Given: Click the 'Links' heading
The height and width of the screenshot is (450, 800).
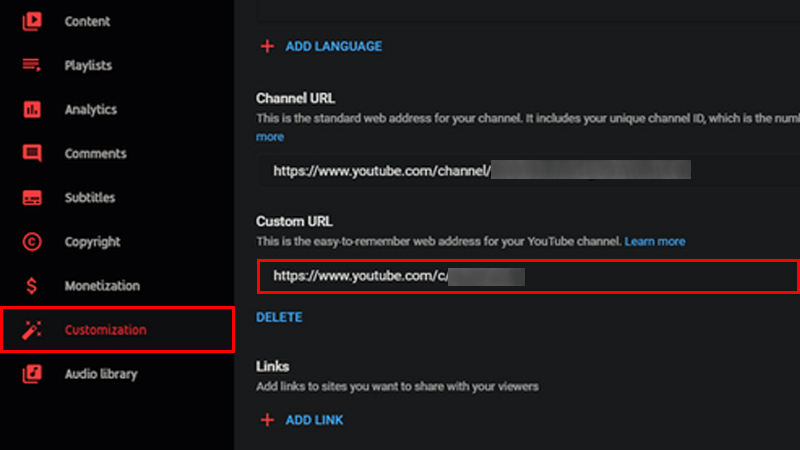Looking at the screenshot, I should 272,366.
